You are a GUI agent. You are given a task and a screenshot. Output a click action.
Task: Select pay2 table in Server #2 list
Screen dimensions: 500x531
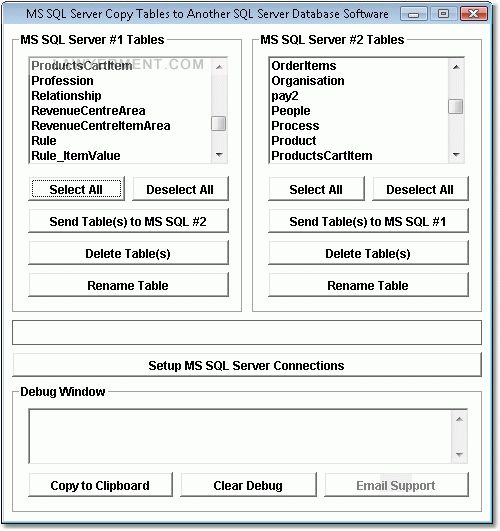click(x=359, y=95)
